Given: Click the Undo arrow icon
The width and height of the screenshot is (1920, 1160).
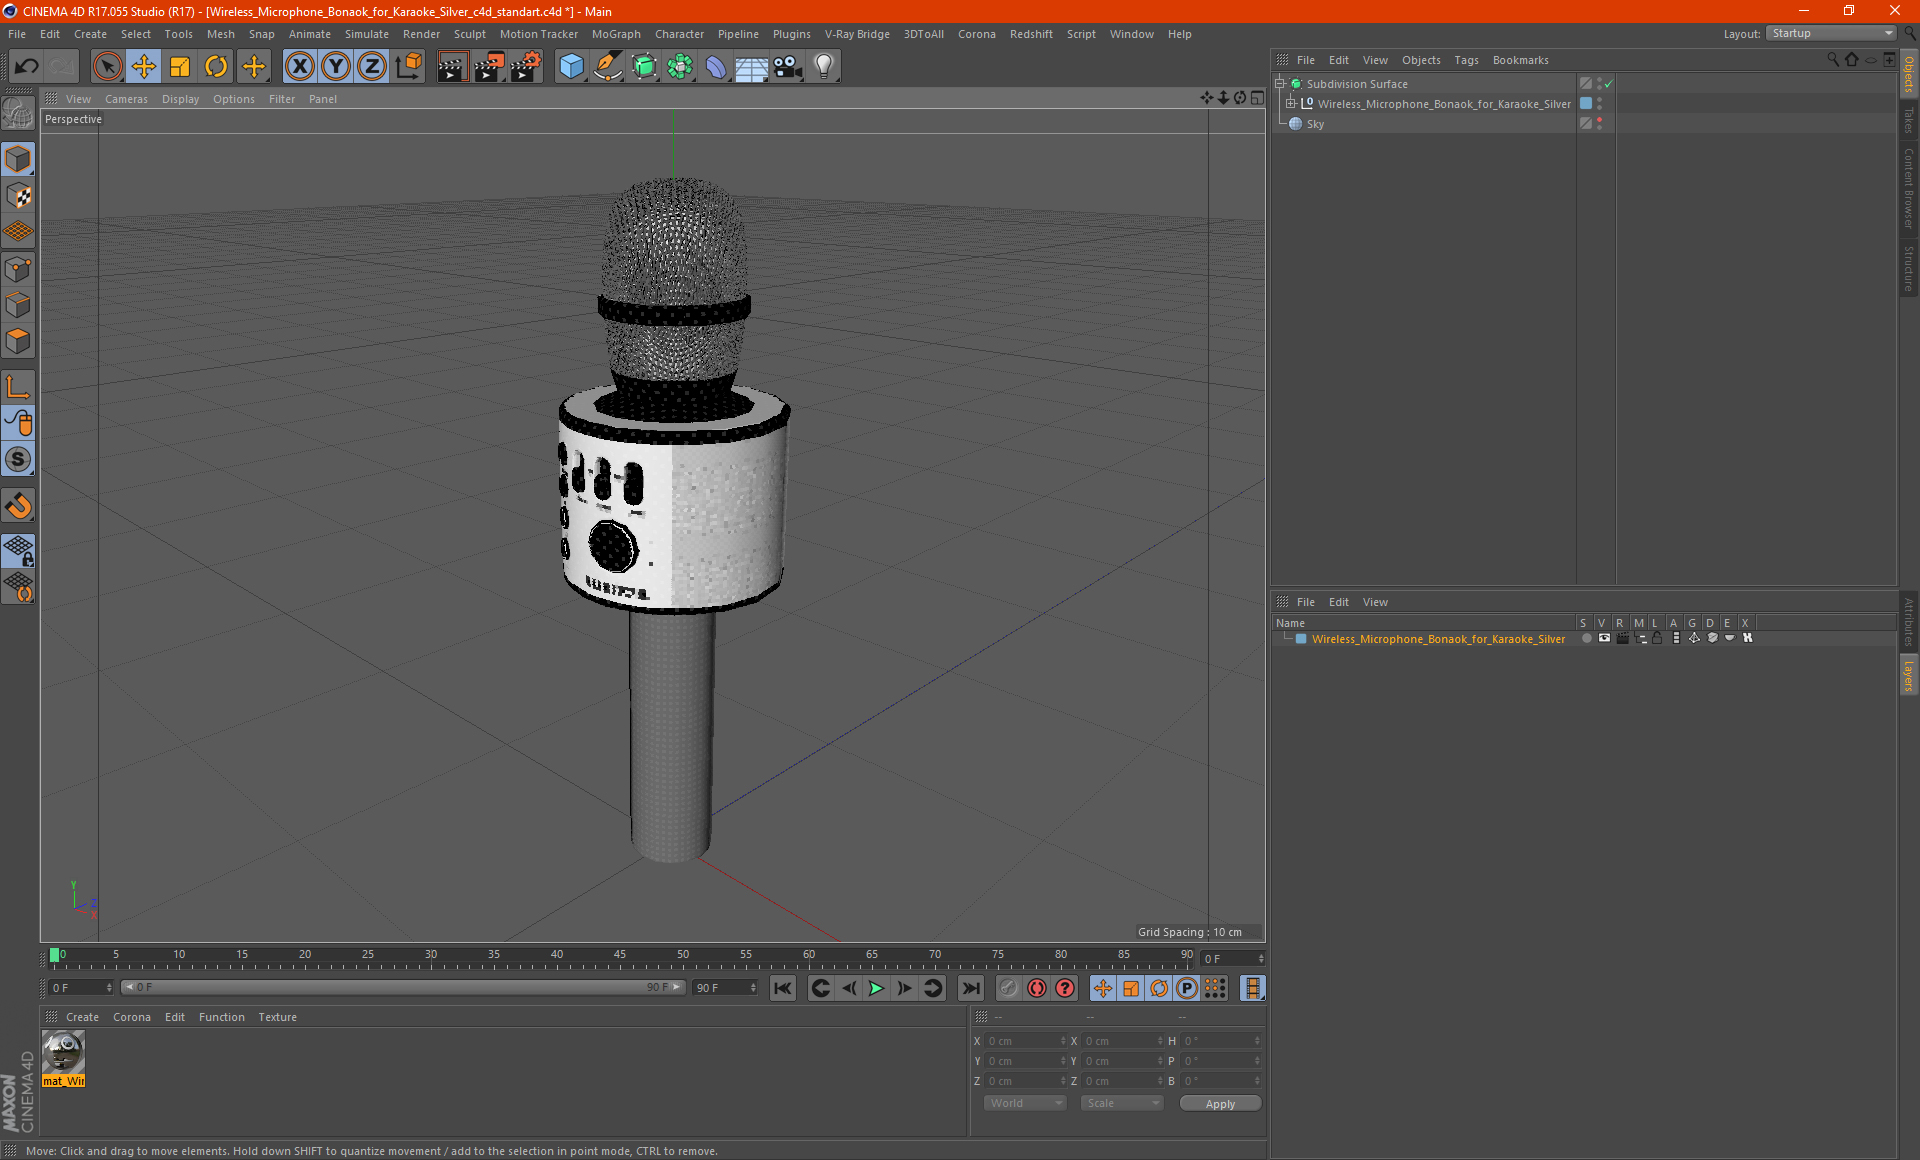Looking at the screenshot, I should (x=27, y=66).
